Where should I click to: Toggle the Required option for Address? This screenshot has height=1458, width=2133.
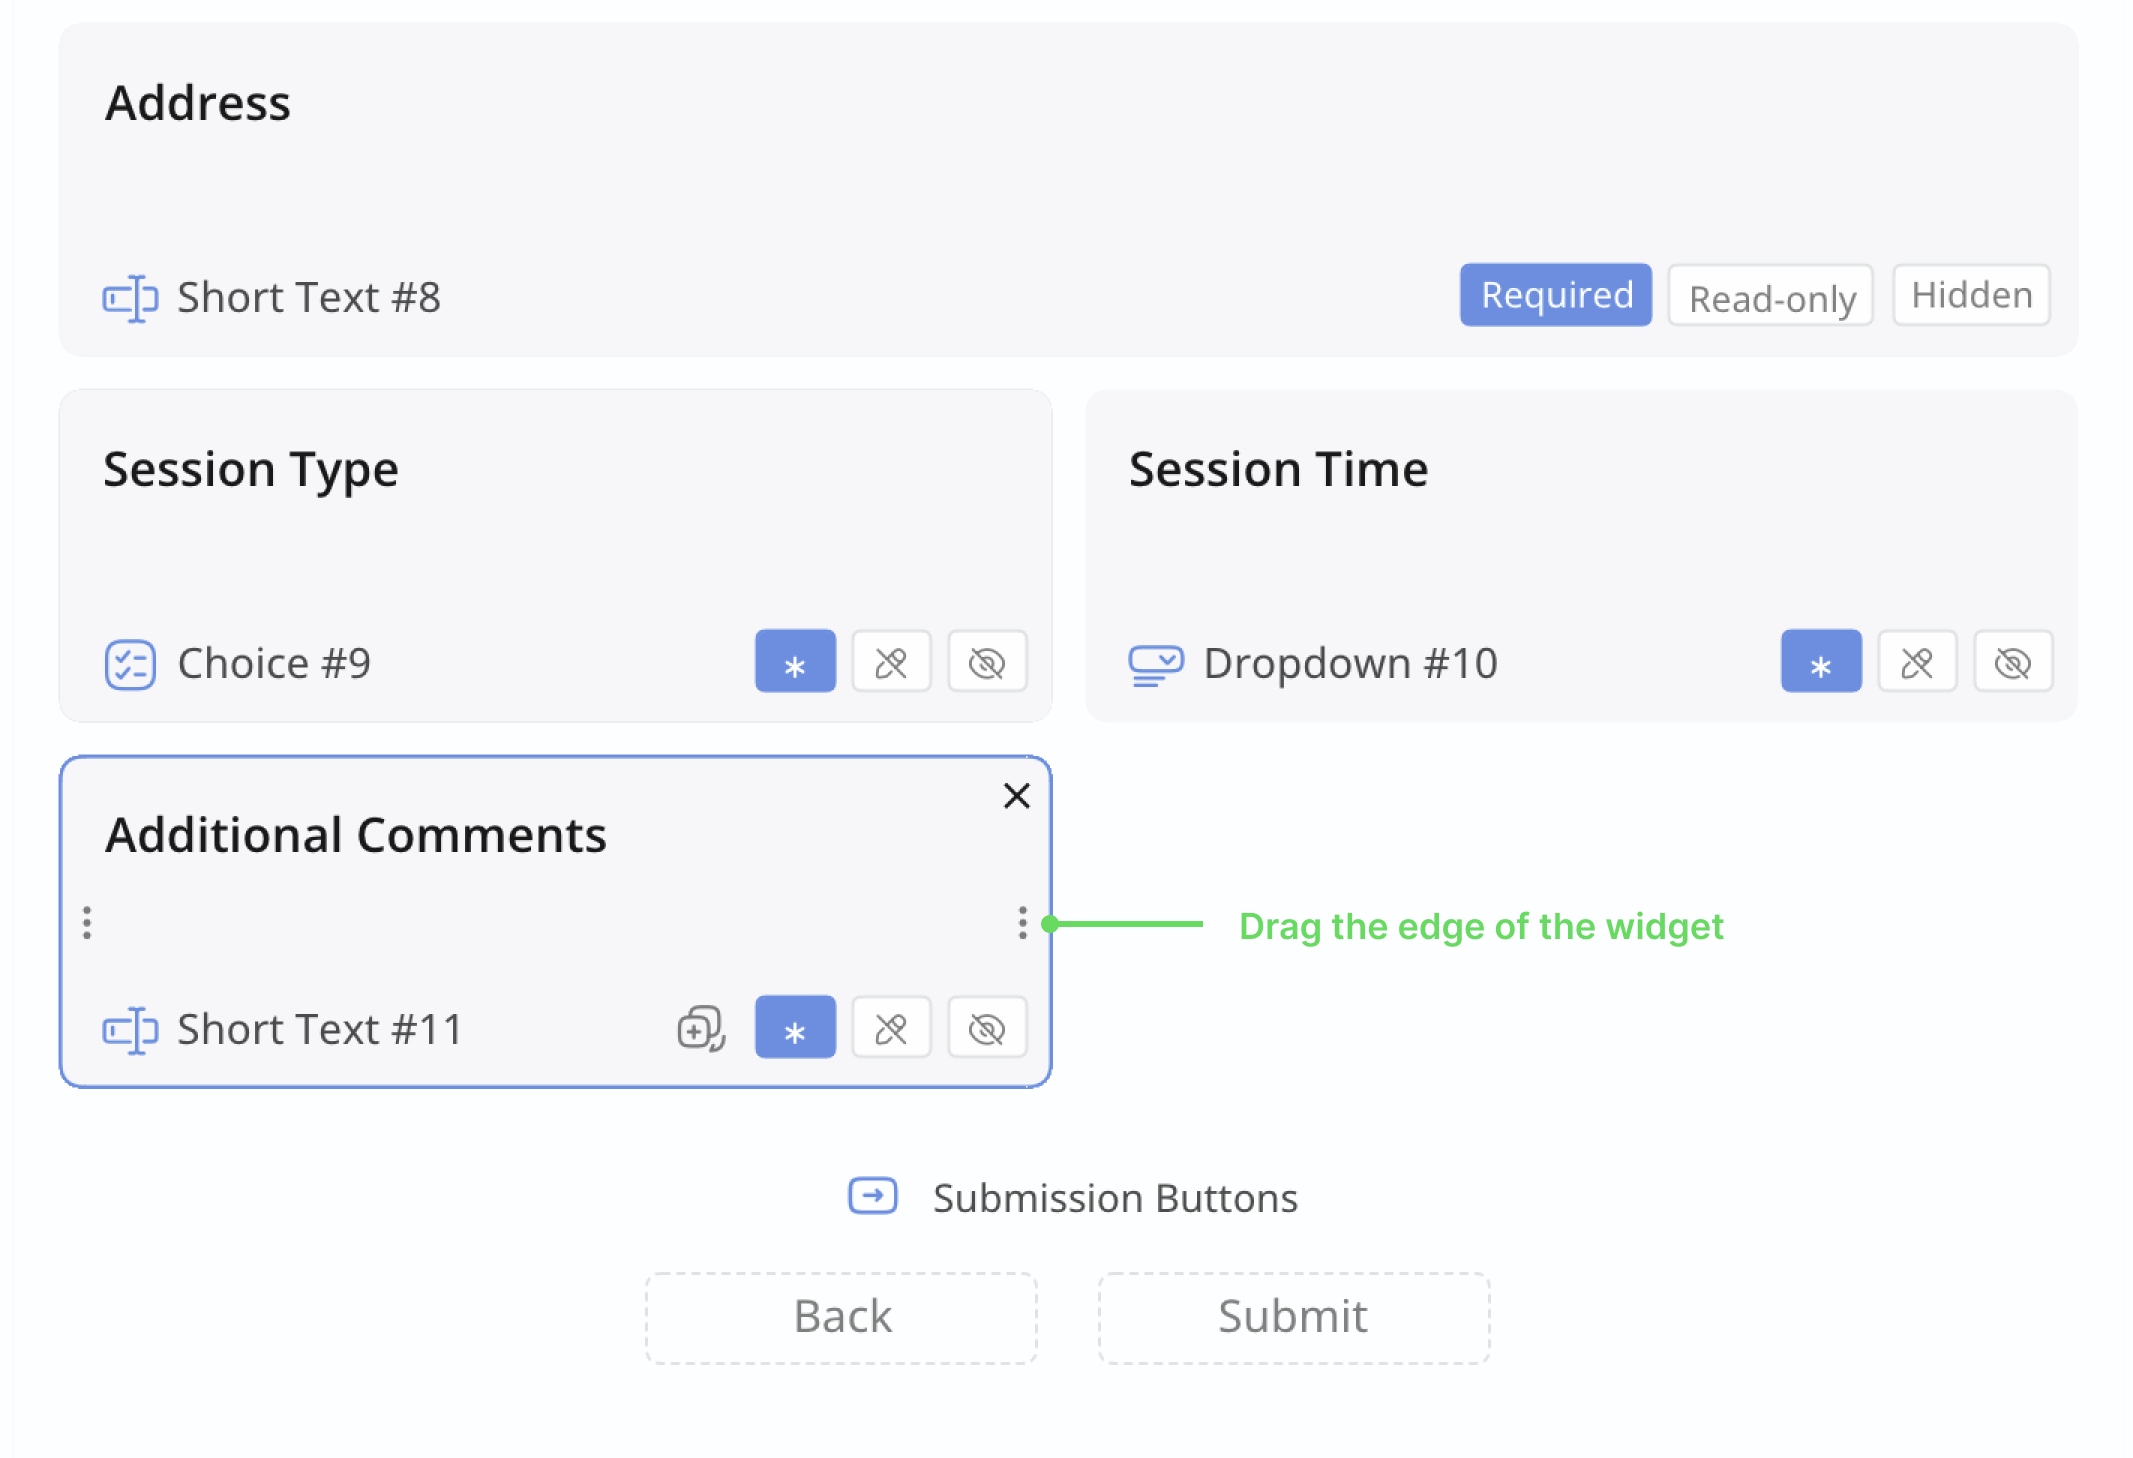[x=1556, y=295]
